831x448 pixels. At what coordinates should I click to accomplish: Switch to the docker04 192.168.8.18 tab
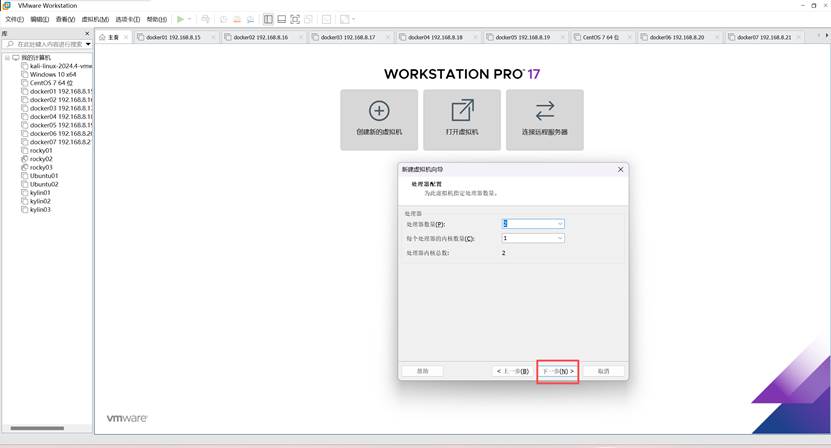click(x=436, y=37)
